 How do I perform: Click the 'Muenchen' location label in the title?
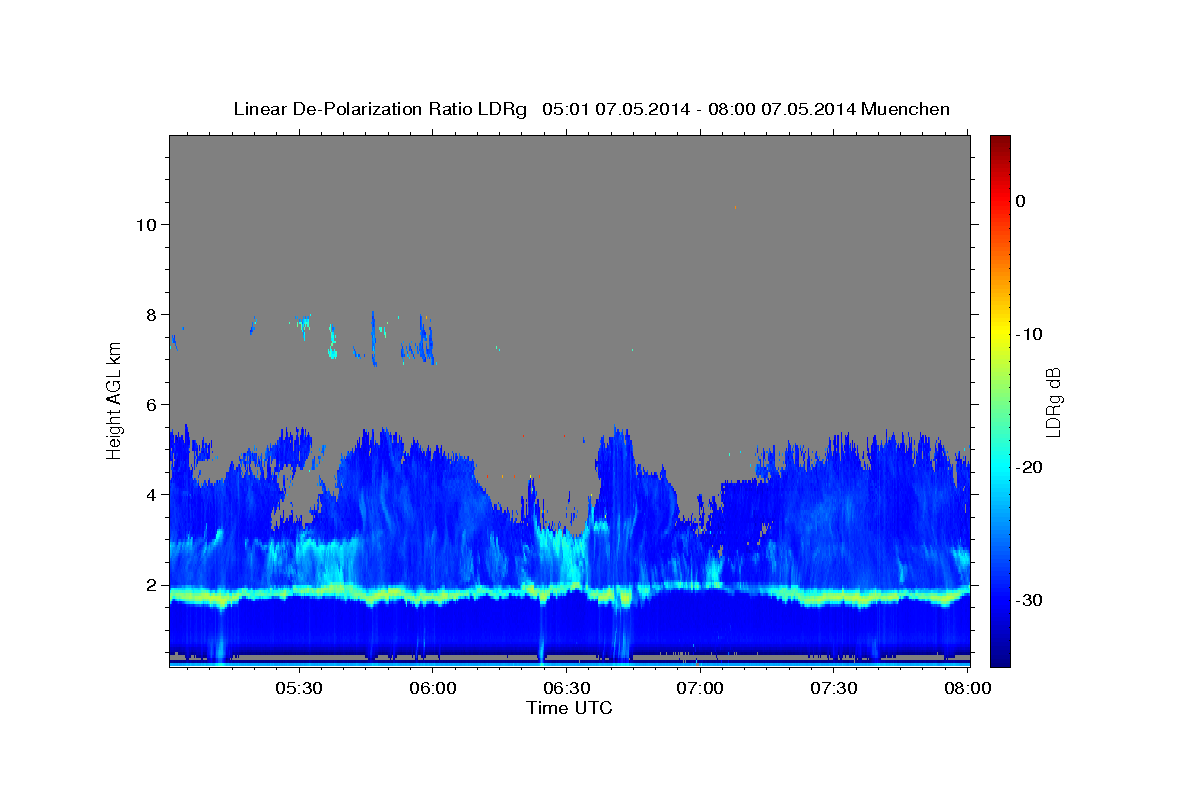pos(906,109)
